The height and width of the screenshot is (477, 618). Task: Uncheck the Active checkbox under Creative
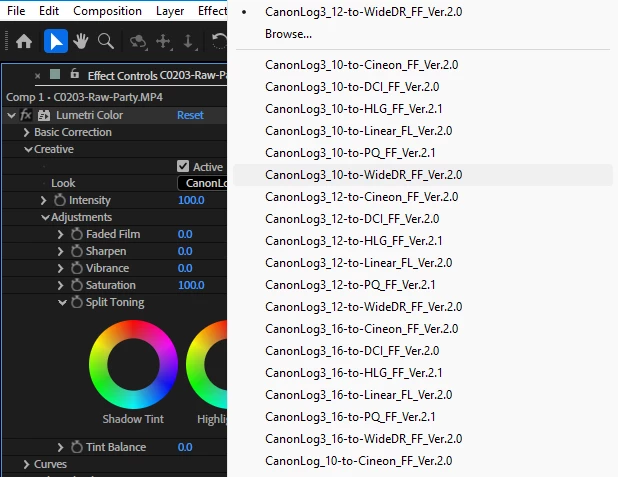coord(183,166)
